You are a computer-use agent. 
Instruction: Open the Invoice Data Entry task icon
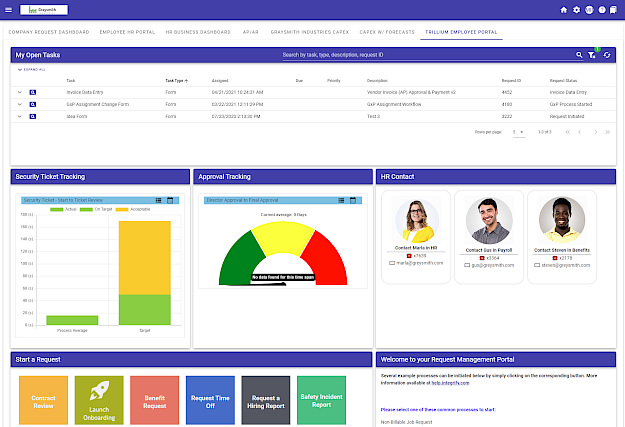32,91
